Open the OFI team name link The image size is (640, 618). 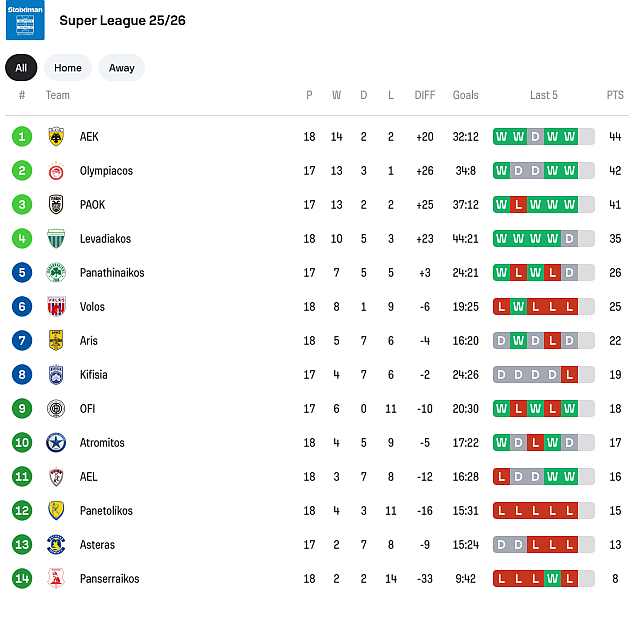click(87, 409)
